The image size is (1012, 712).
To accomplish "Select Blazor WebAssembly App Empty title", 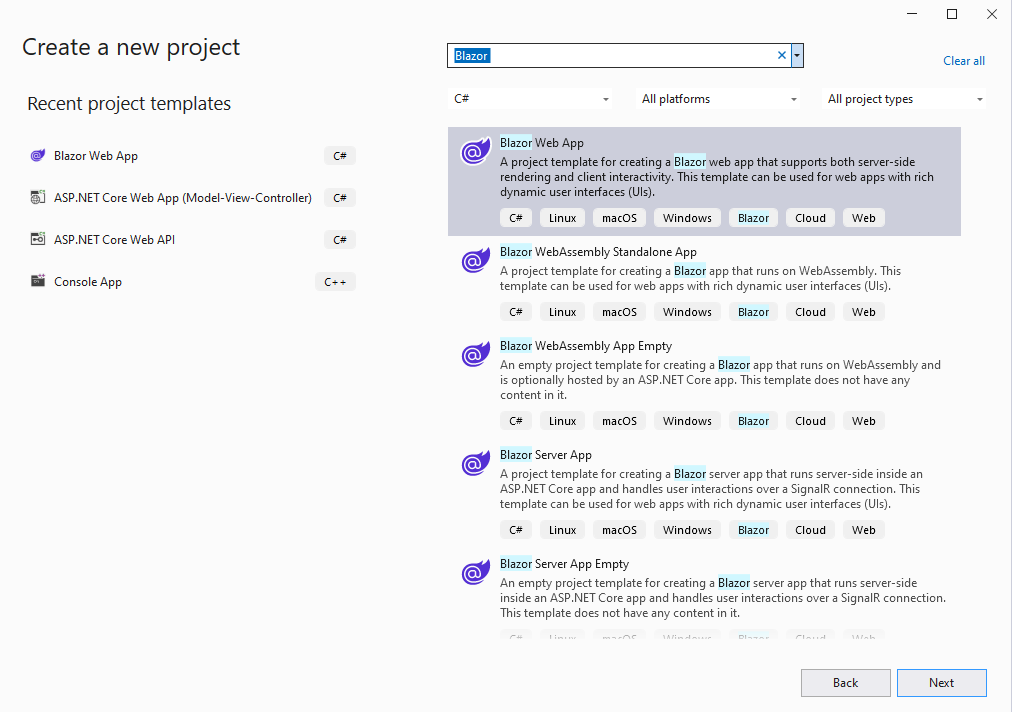I will pyautogui.click(x=586, y=346).
